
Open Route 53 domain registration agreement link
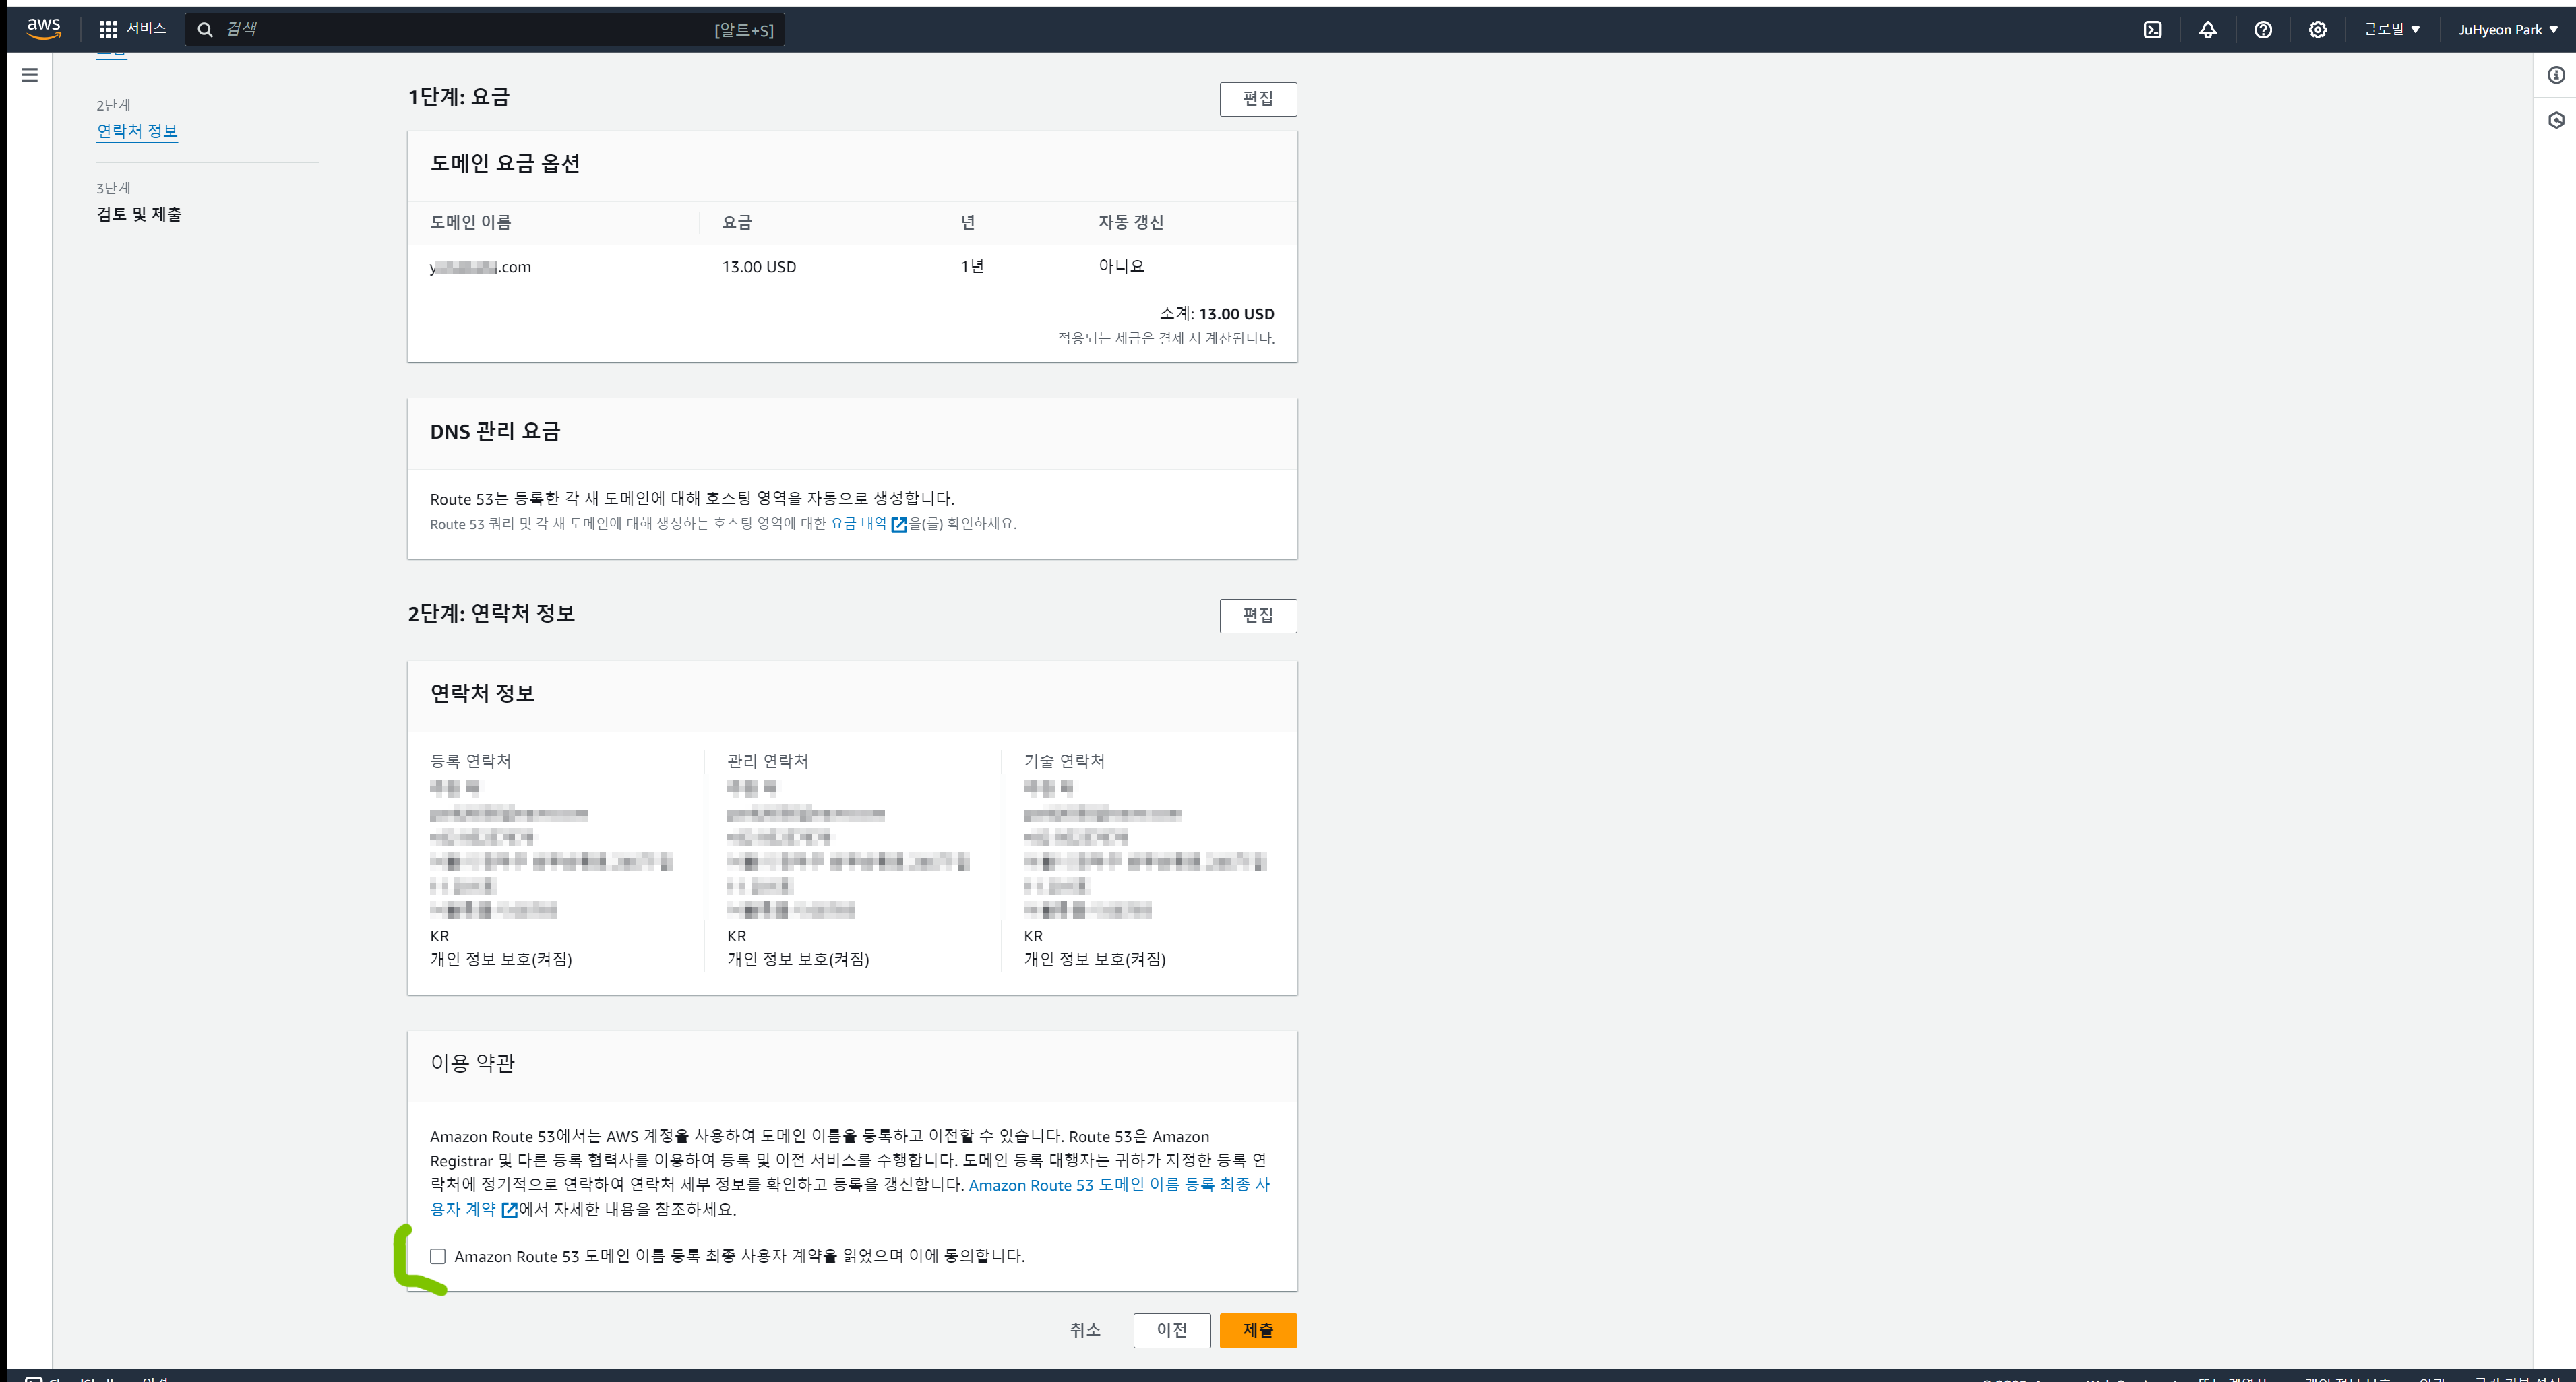tap(1118, 1185)
